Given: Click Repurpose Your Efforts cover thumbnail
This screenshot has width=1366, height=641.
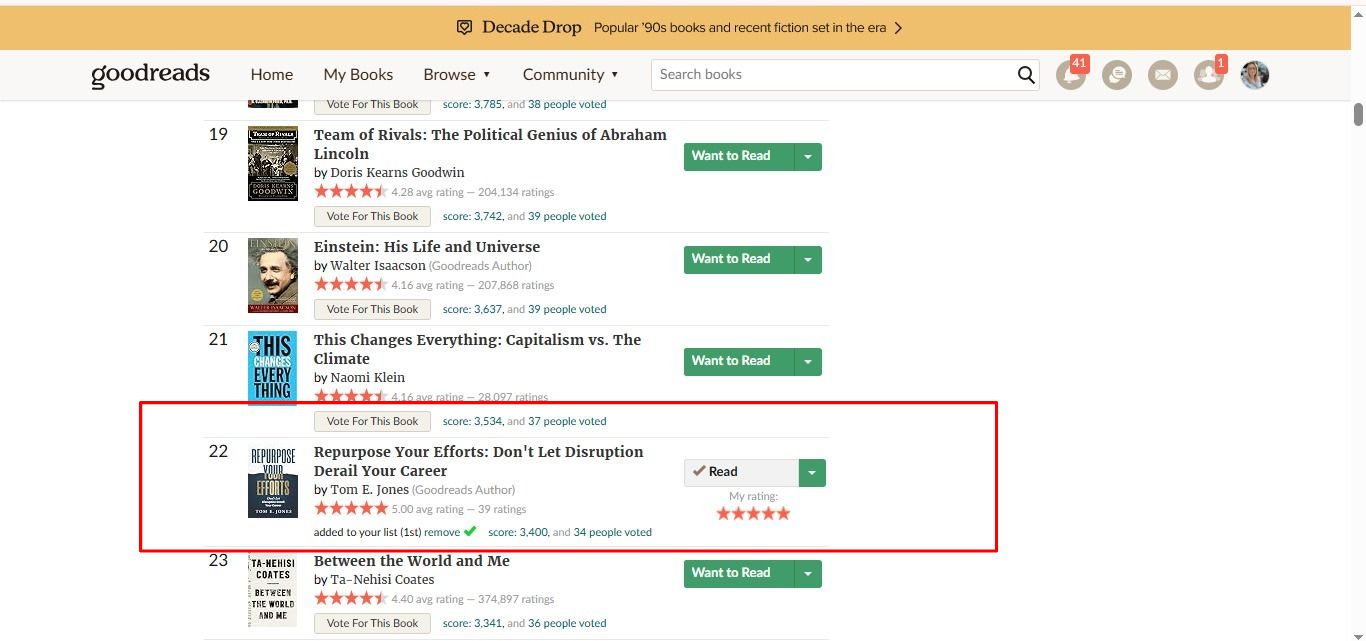Looking at the screenshot, I should pos(273,481).
